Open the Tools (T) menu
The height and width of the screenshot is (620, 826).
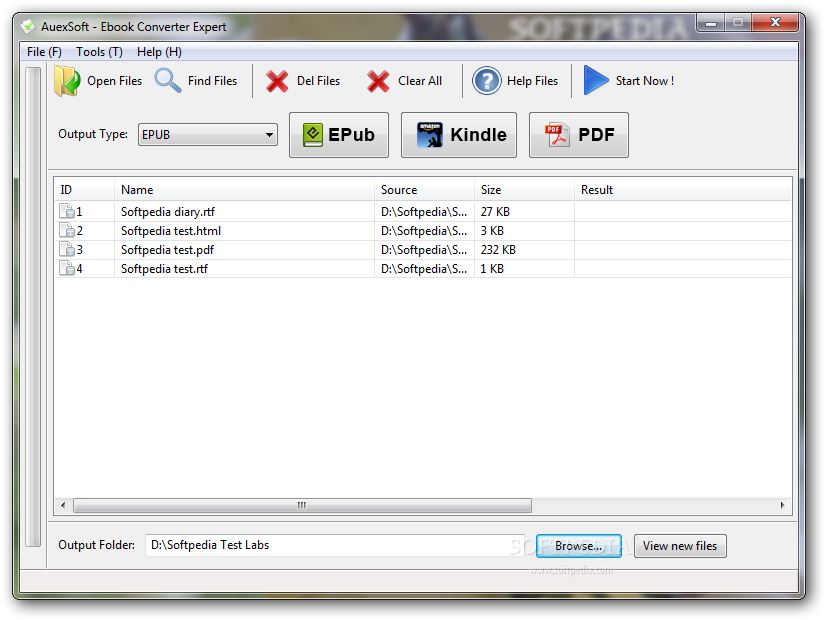[99, 52]
